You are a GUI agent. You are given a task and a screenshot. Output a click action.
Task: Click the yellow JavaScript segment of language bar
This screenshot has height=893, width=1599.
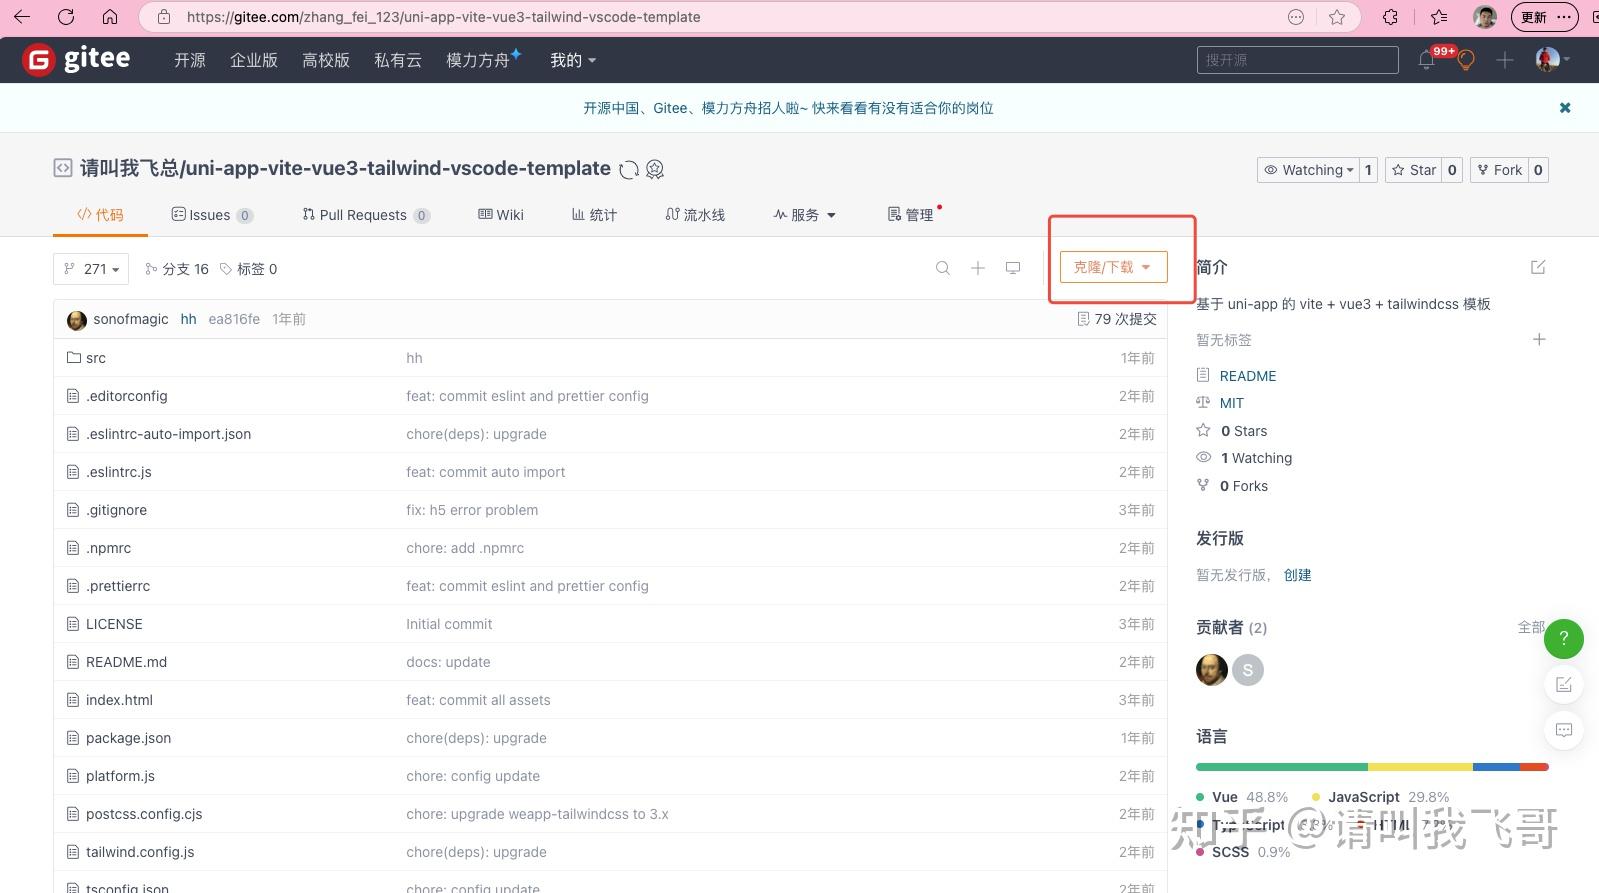pyautogui.click(x=1420, y=767)
